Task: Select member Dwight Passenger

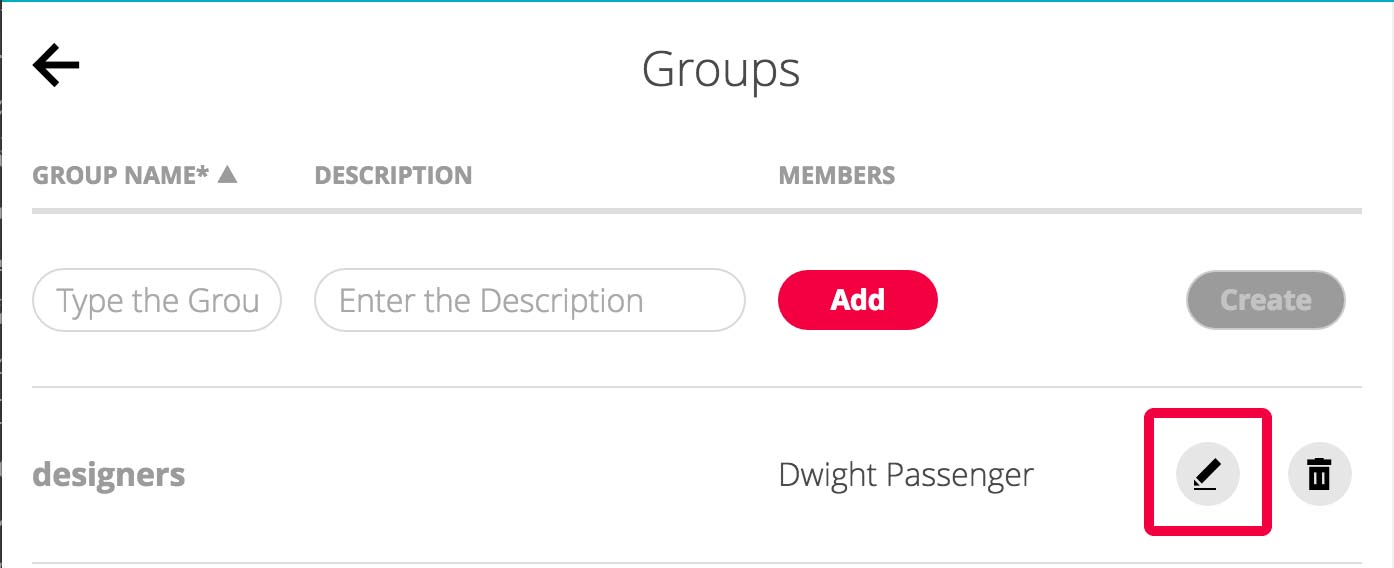Action: point(906,475)
